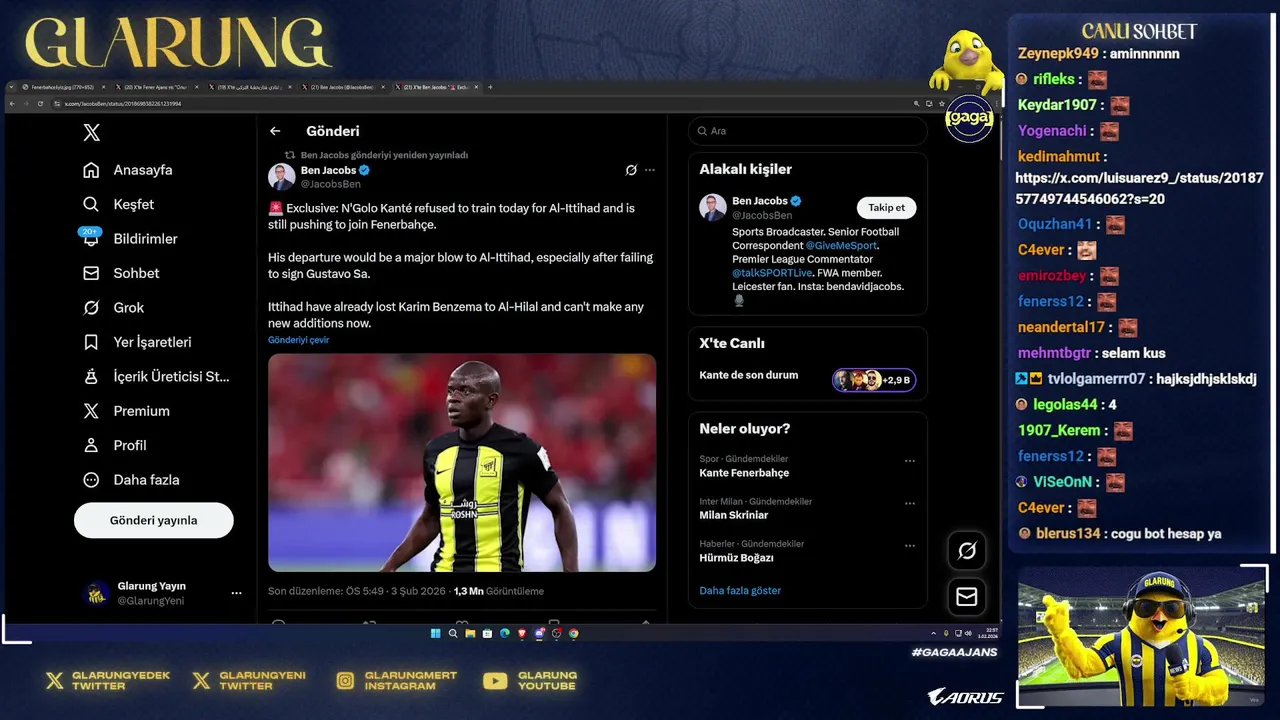Open the post's more options dots
This screenshot has width=1280, height=720.
point(650,170)
